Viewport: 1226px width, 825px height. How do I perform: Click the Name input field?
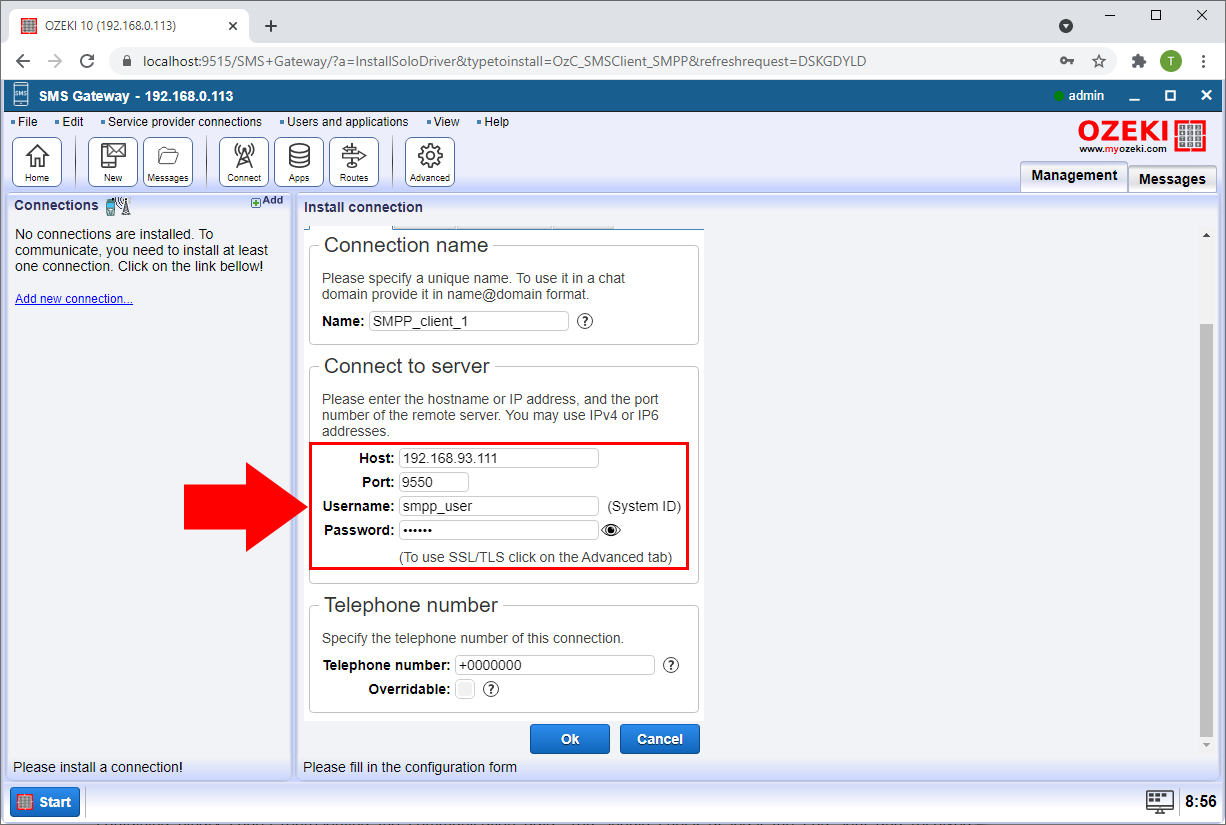click(x=468, y=321)
